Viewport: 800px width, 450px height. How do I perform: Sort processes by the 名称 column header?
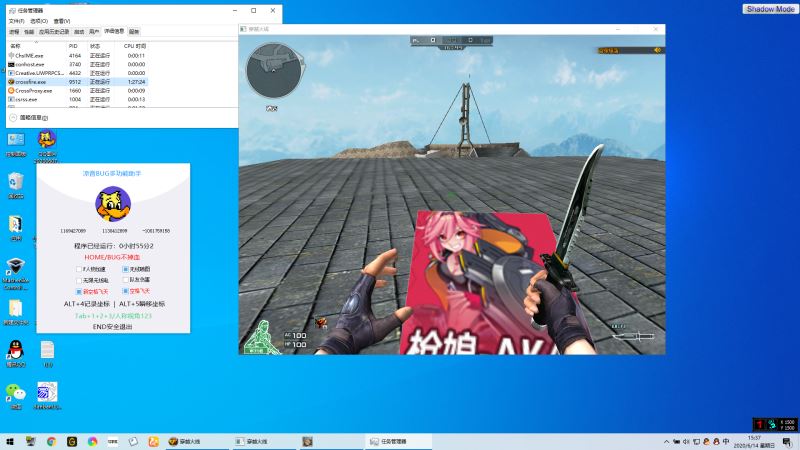(37, 46)
